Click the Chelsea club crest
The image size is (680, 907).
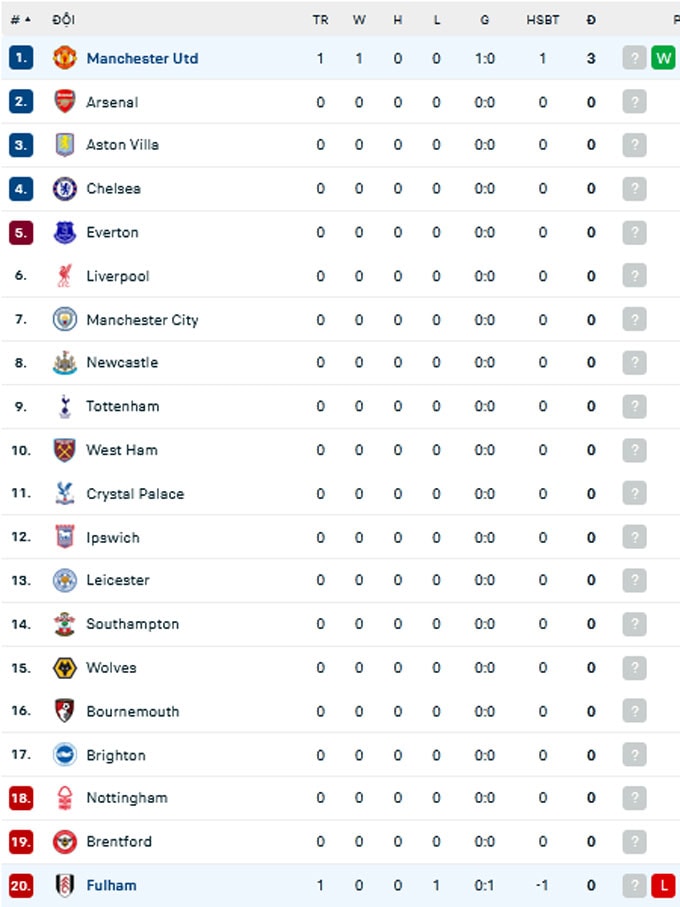click(65, 189)
